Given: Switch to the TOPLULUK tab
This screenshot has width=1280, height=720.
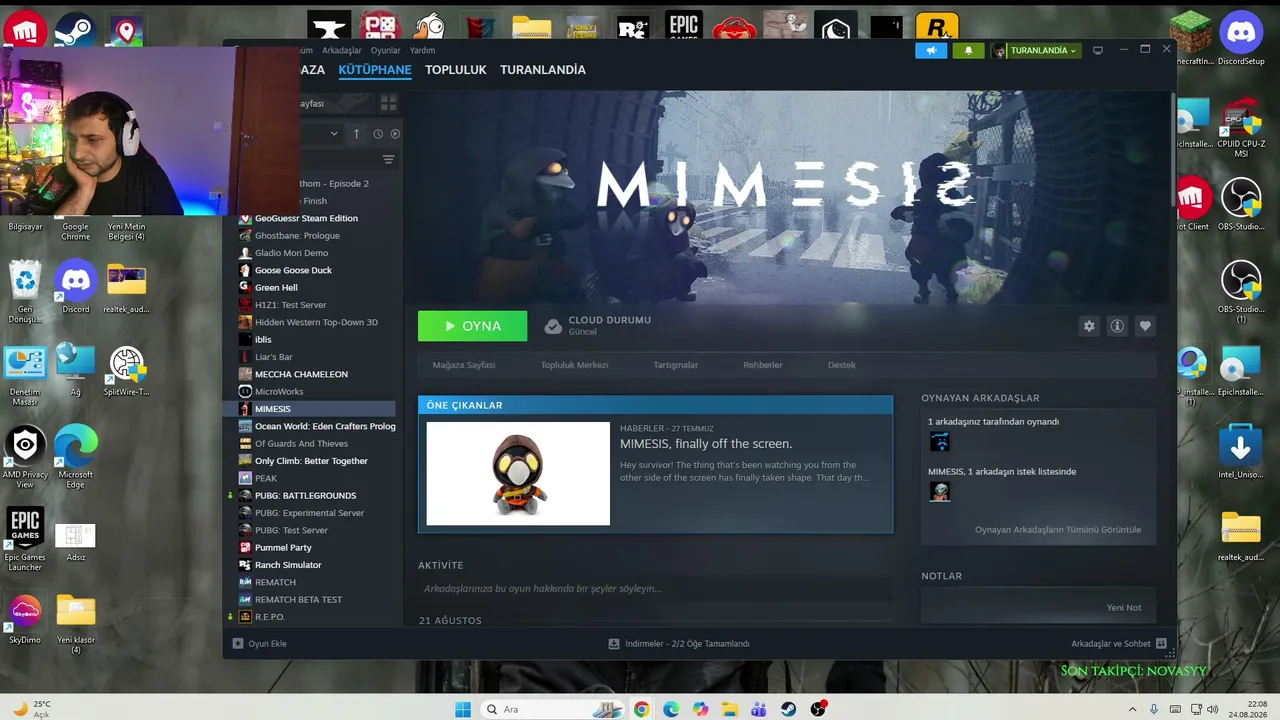Looking at the screenshot, I should click(456, 70).
